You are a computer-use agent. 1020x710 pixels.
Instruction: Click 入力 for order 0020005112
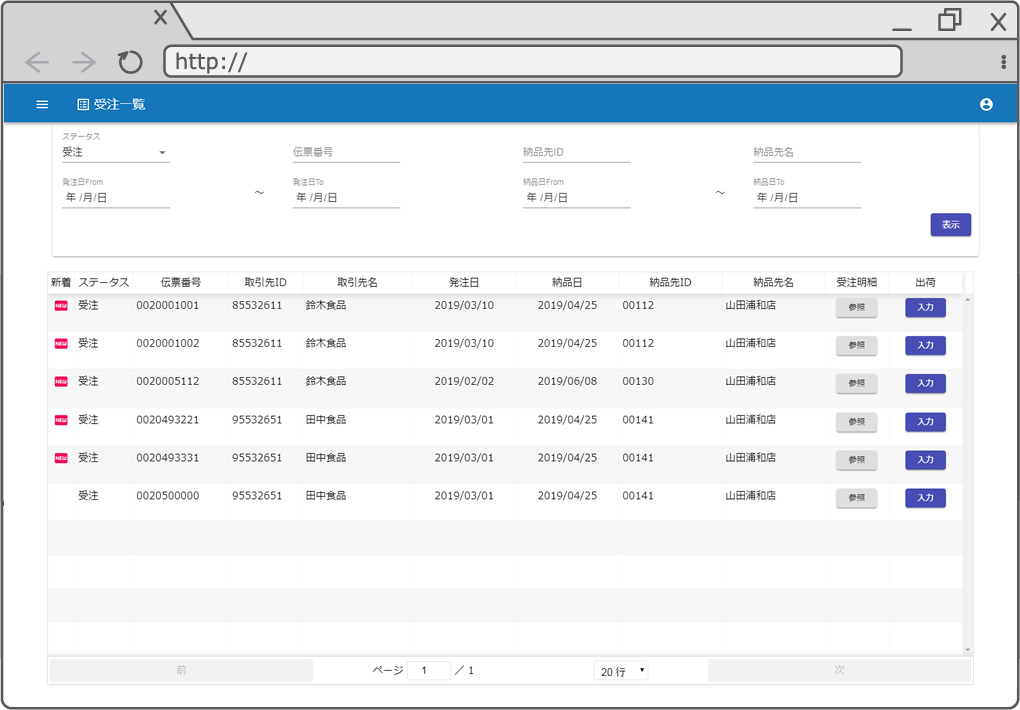[x=924, y=383]
